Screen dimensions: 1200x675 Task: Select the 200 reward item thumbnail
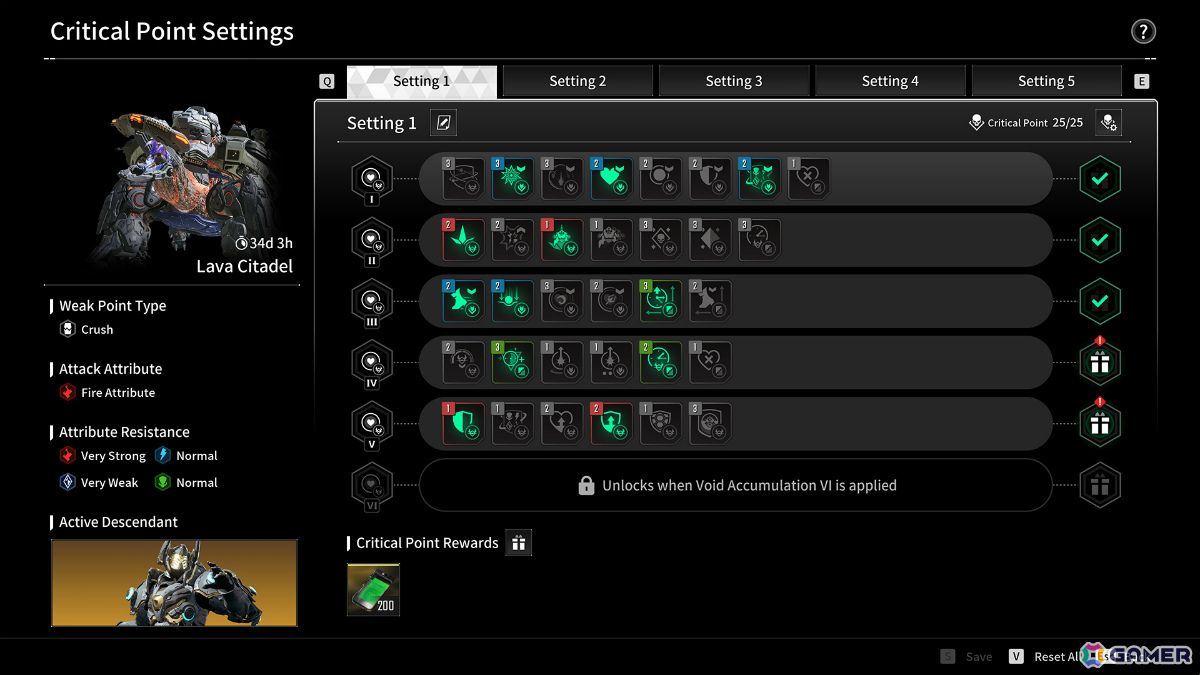pyautogui.click(x=373, y=589)
